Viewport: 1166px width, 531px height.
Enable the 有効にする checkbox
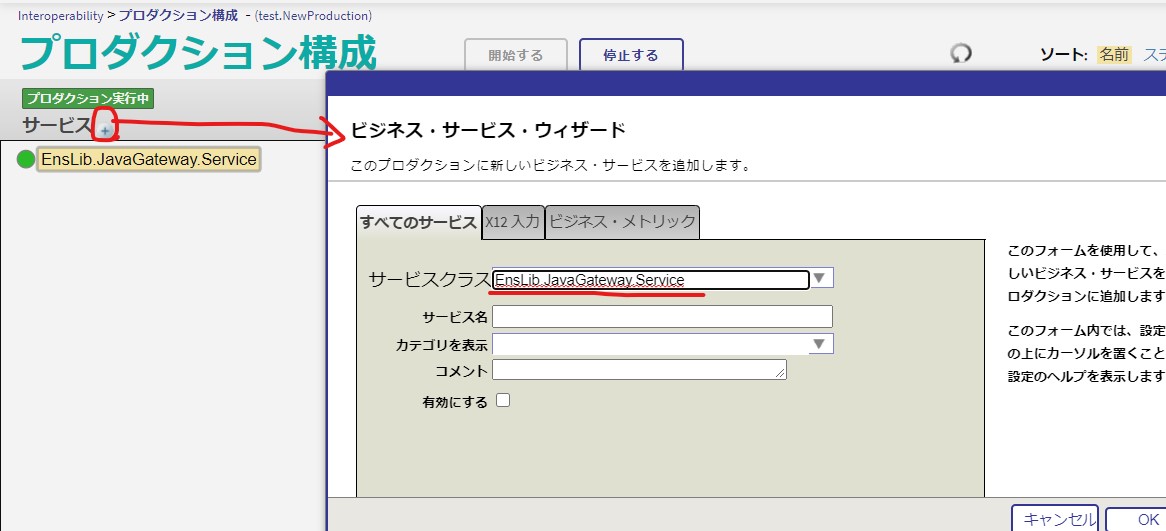(x=503, y=400)
